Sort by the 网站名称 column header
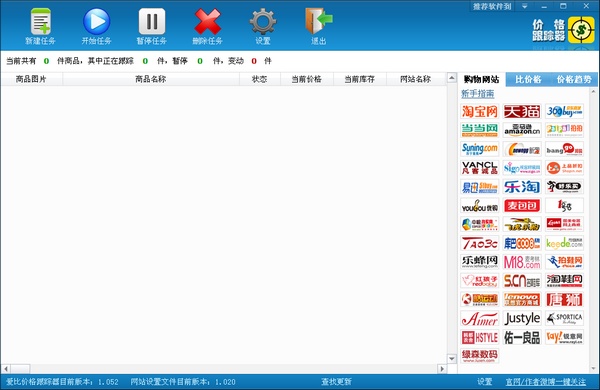Image resolution: width=600 pixels, height=390 pixels. [x=416, y=79]
